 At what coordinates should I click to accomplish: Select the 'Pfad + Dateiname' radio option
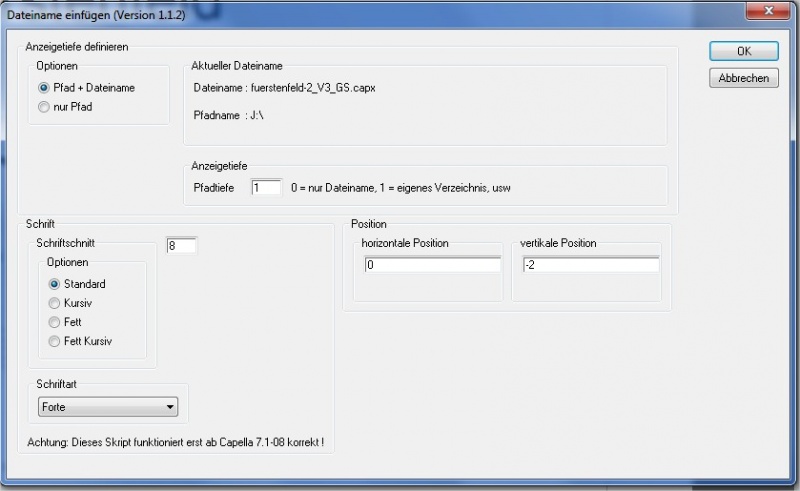tap(44, 88)
